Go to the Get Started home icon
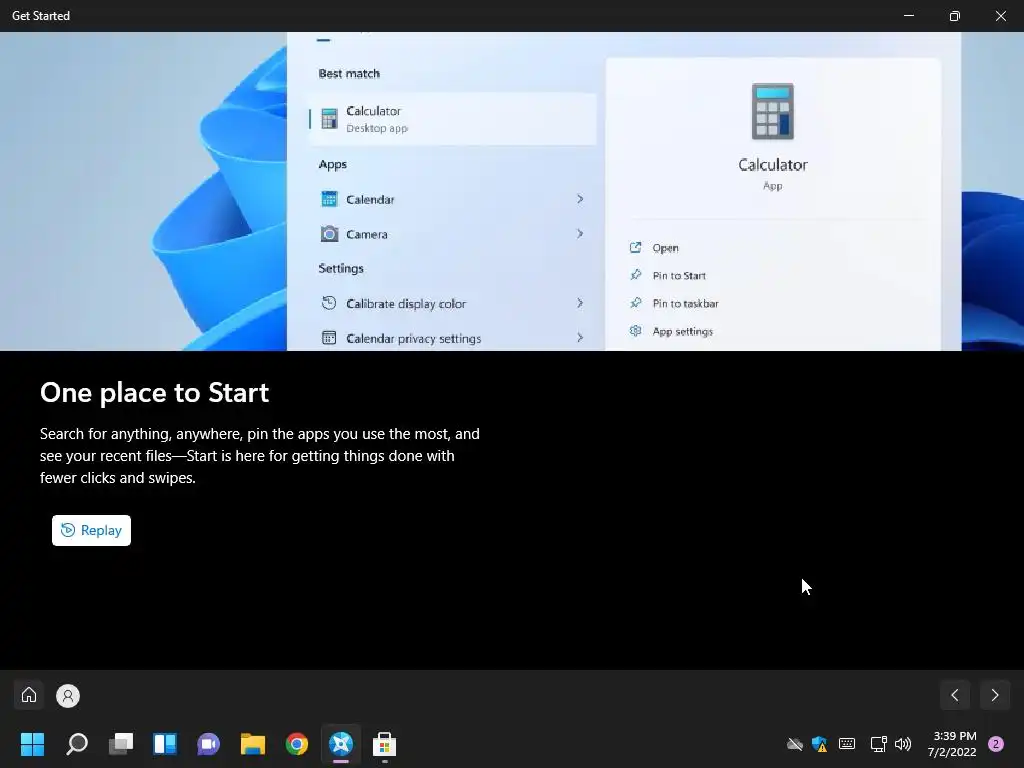This screenshot has height=768, width=1024. [x=29, y=695]
